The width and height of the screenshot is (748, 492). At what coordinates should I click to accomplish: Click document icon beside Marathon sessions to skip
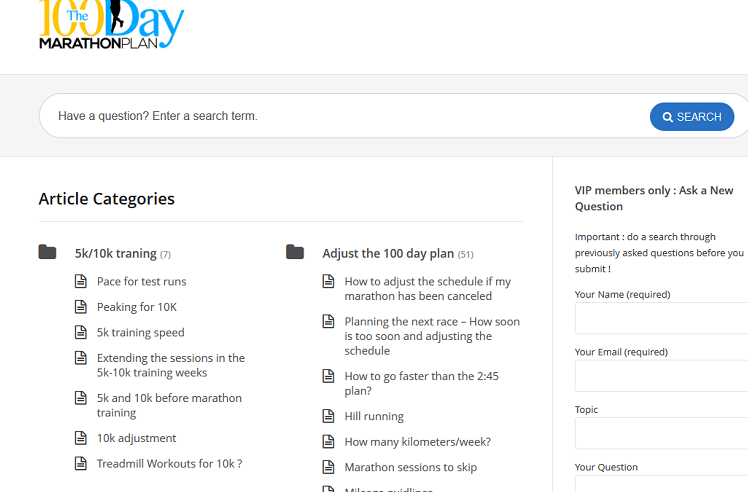coord(328,467)
